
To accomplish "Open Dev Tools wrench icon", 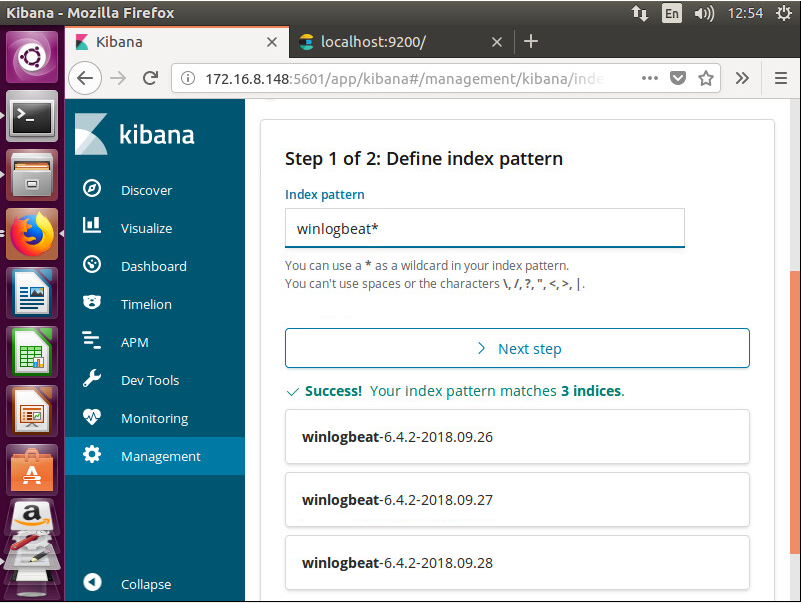I will pyautogui.click(x=92, y=379).
